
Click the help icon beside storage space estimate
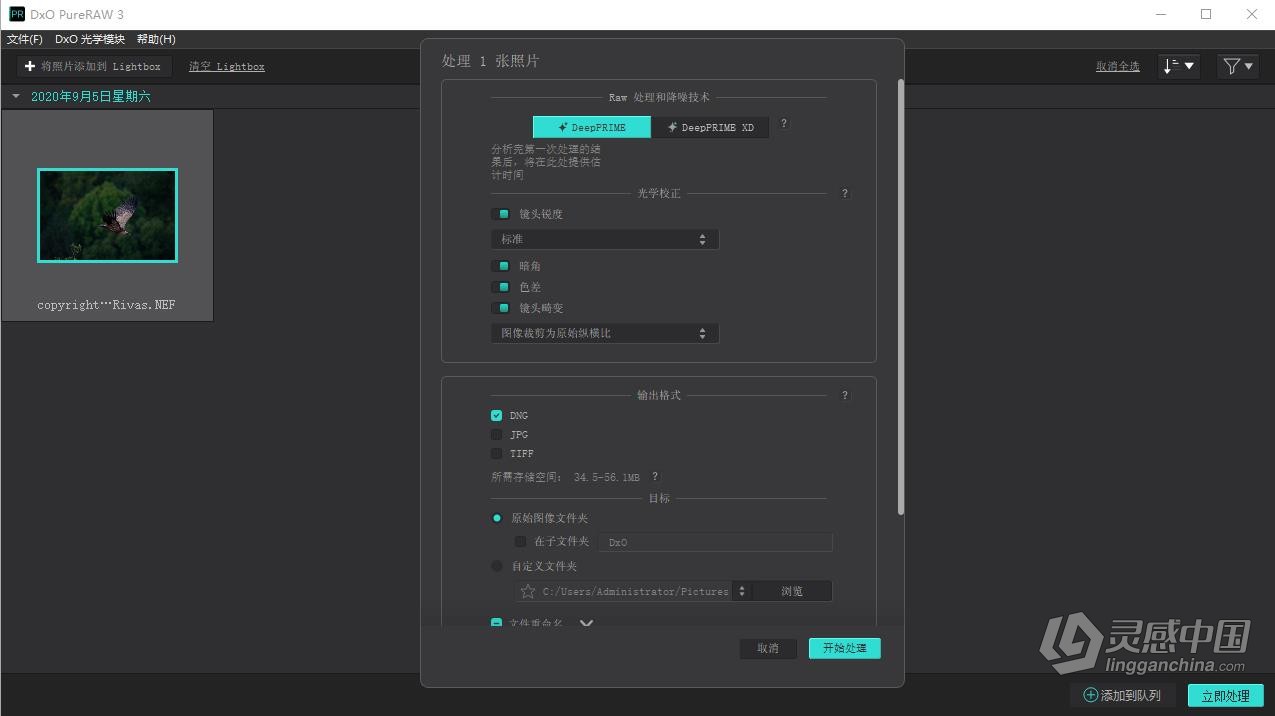[655, 476]
